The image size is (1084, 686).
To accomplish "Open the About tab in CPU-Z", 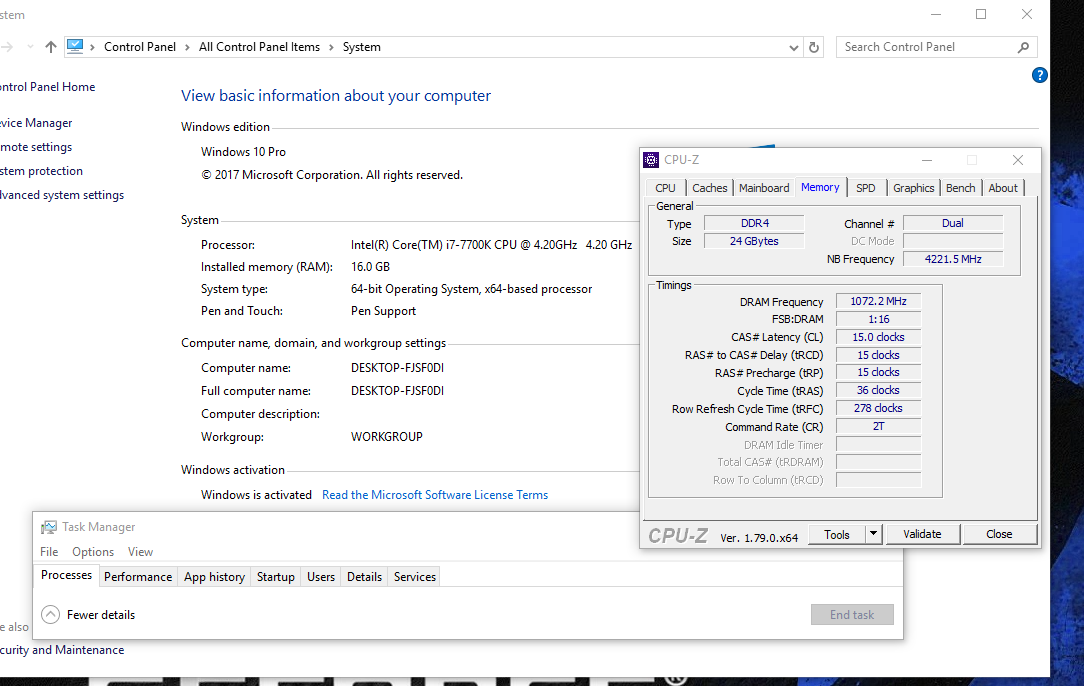I will pos(1002,188).
